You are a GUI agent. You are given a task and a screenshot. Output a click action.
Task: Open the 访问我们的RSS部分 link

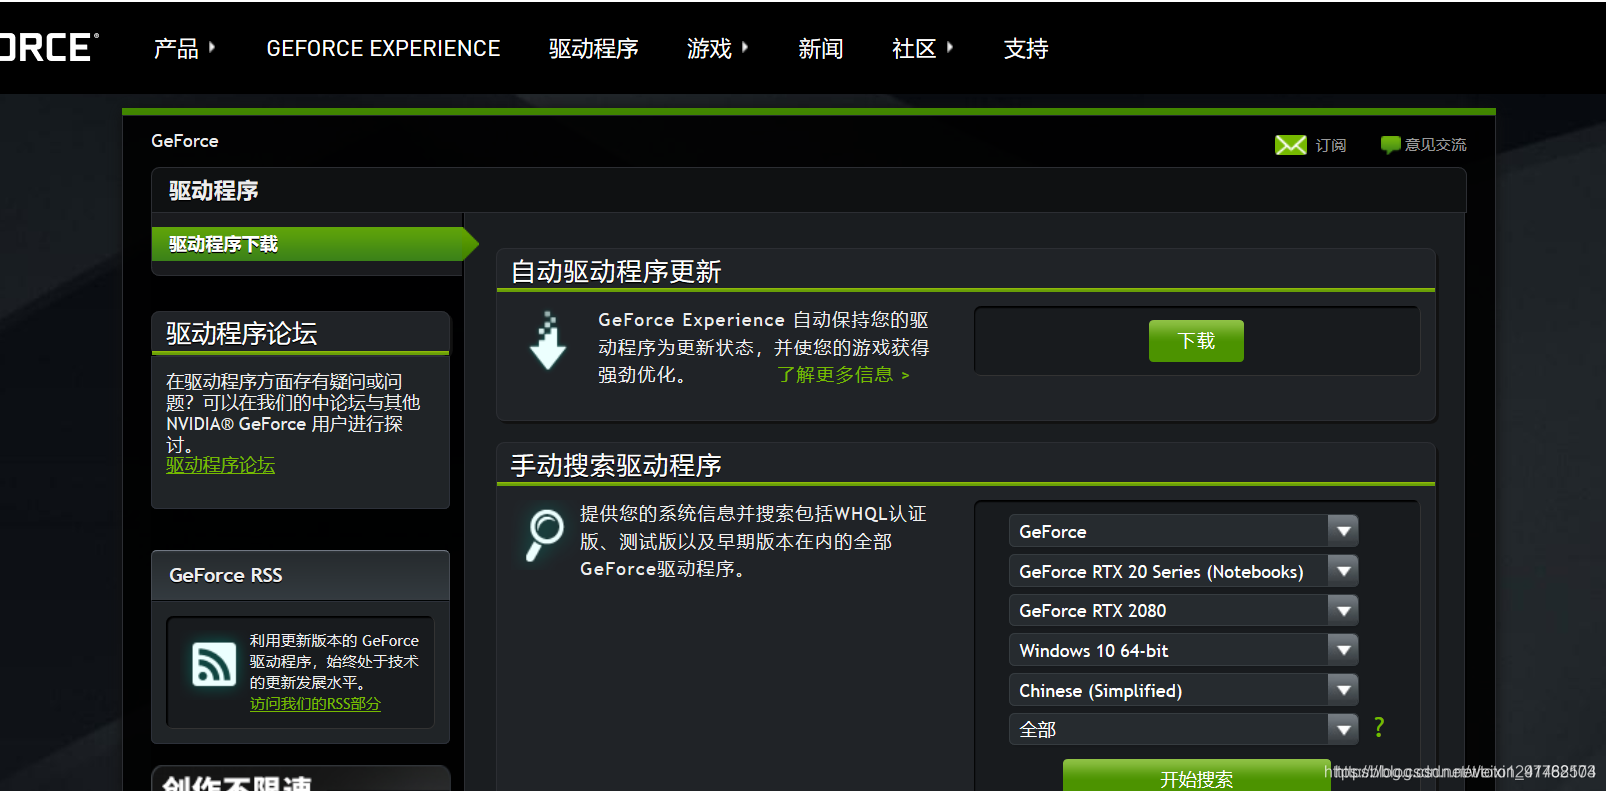[x=315, y=704]
